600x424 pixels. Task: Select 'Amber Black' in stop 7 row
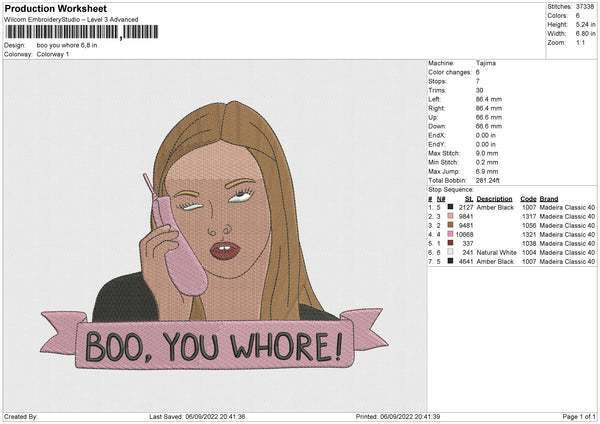pyautogui.click(x=495, y=261)
